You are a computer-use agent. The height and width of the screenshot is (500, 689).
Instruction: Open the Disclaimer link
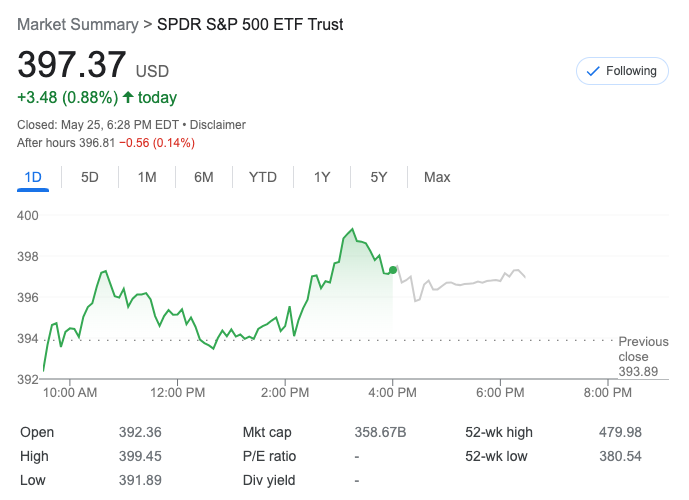tap(218, 125)
